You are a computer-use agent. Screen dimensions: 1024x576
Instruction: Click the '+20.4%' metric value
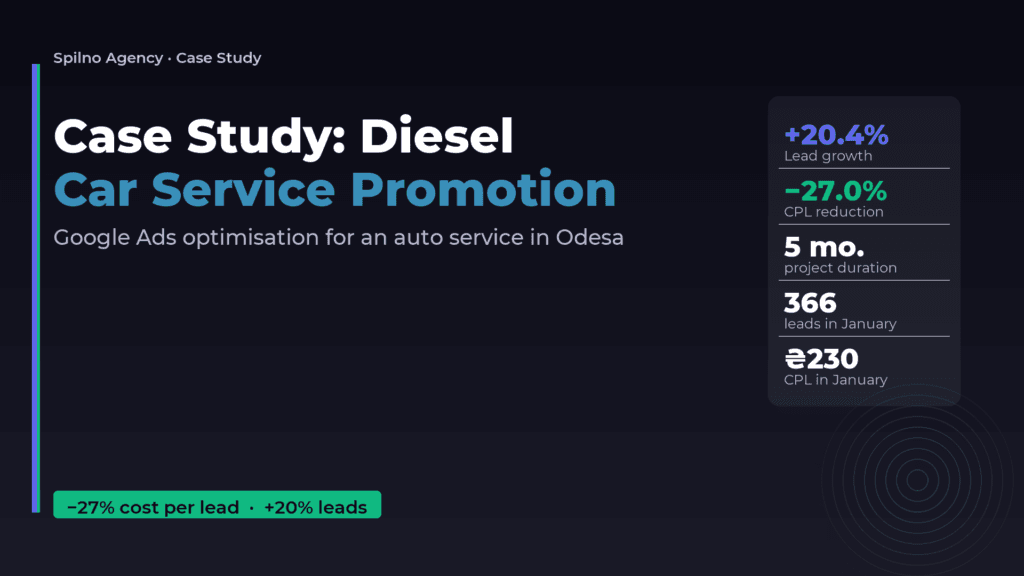tap(836, 135)
